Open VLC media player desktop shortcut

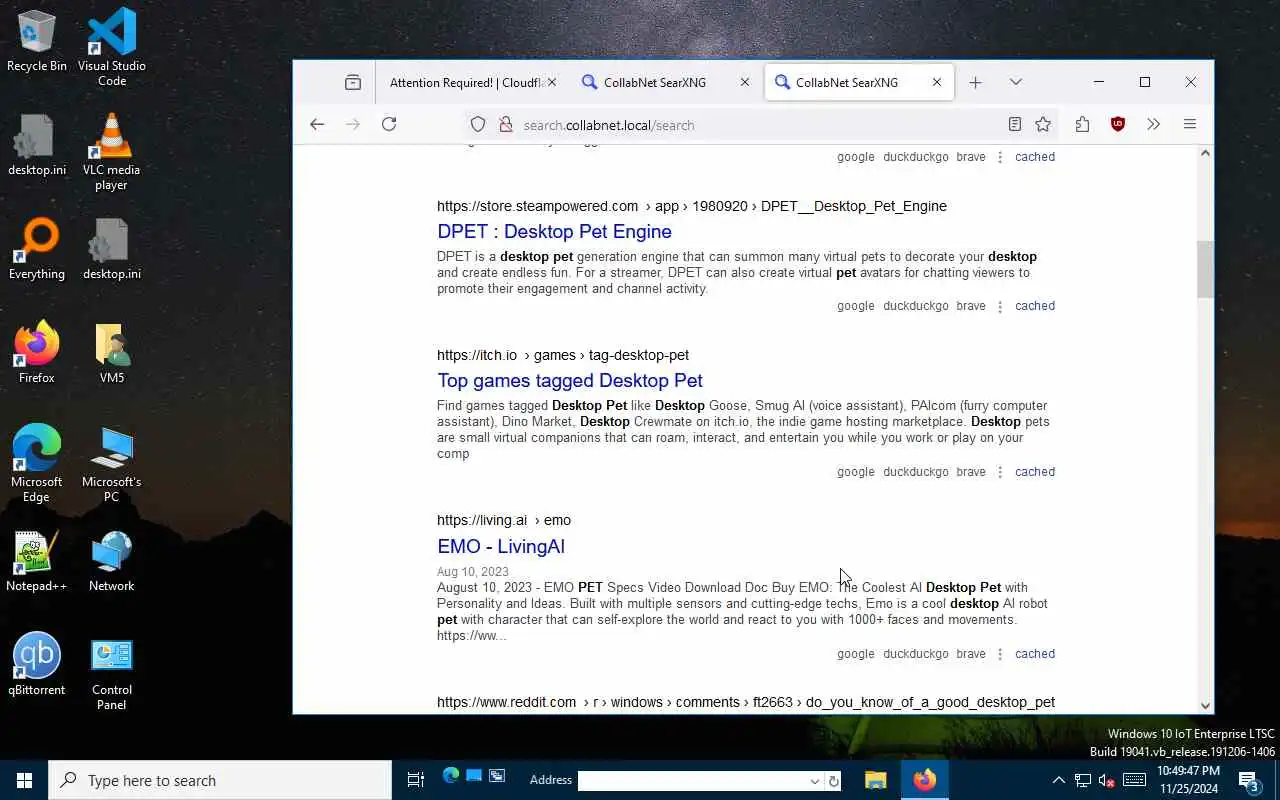111,151
